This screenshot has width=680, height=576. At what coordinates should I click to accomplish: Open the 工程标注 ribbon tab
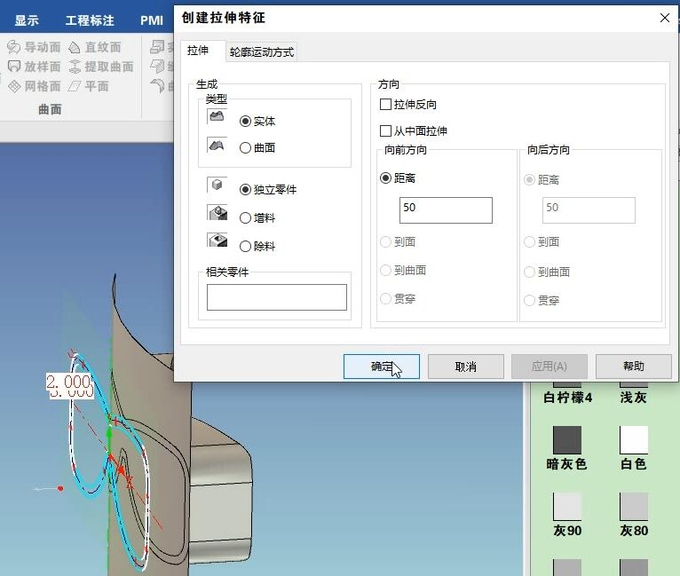tap(89, 20)
